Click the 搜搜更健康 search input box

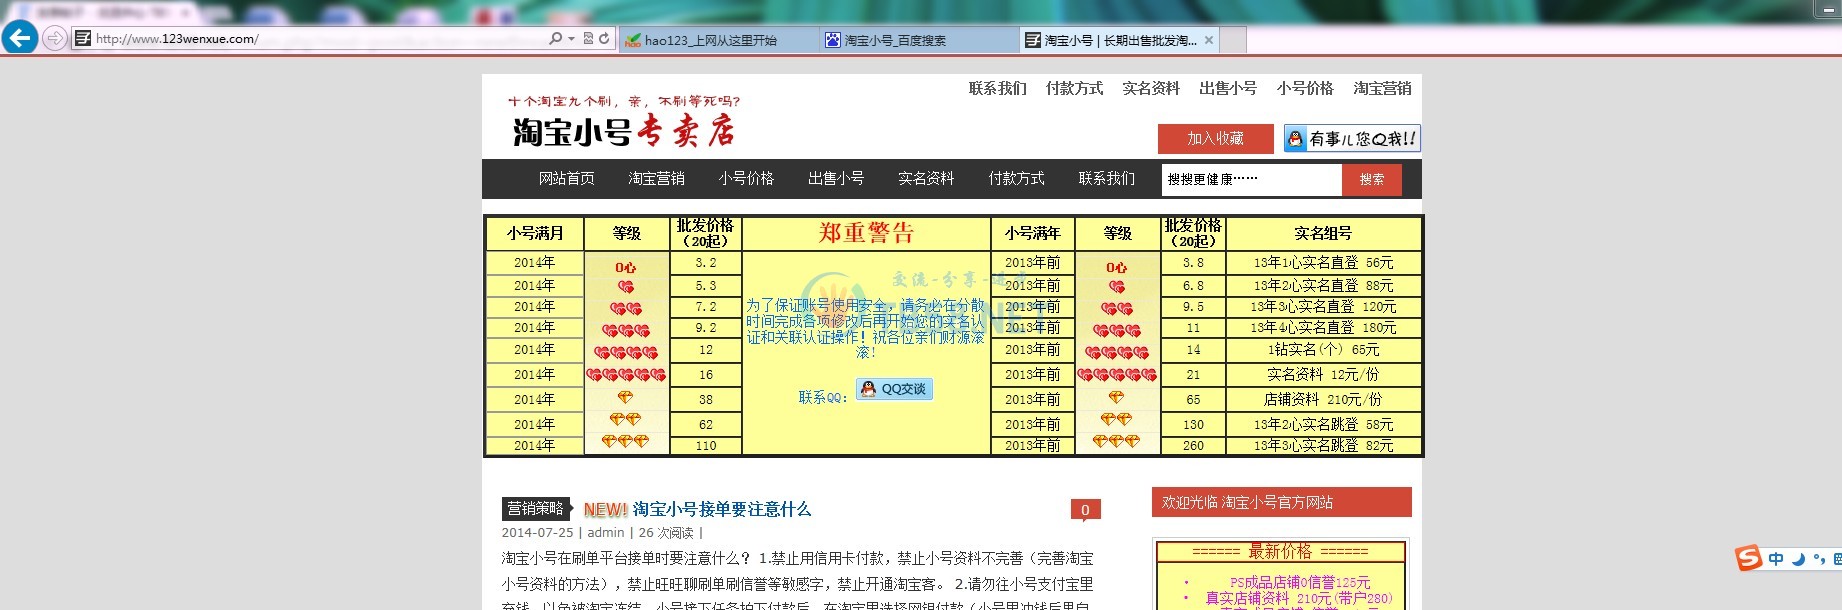click(x=1251, y=179)
